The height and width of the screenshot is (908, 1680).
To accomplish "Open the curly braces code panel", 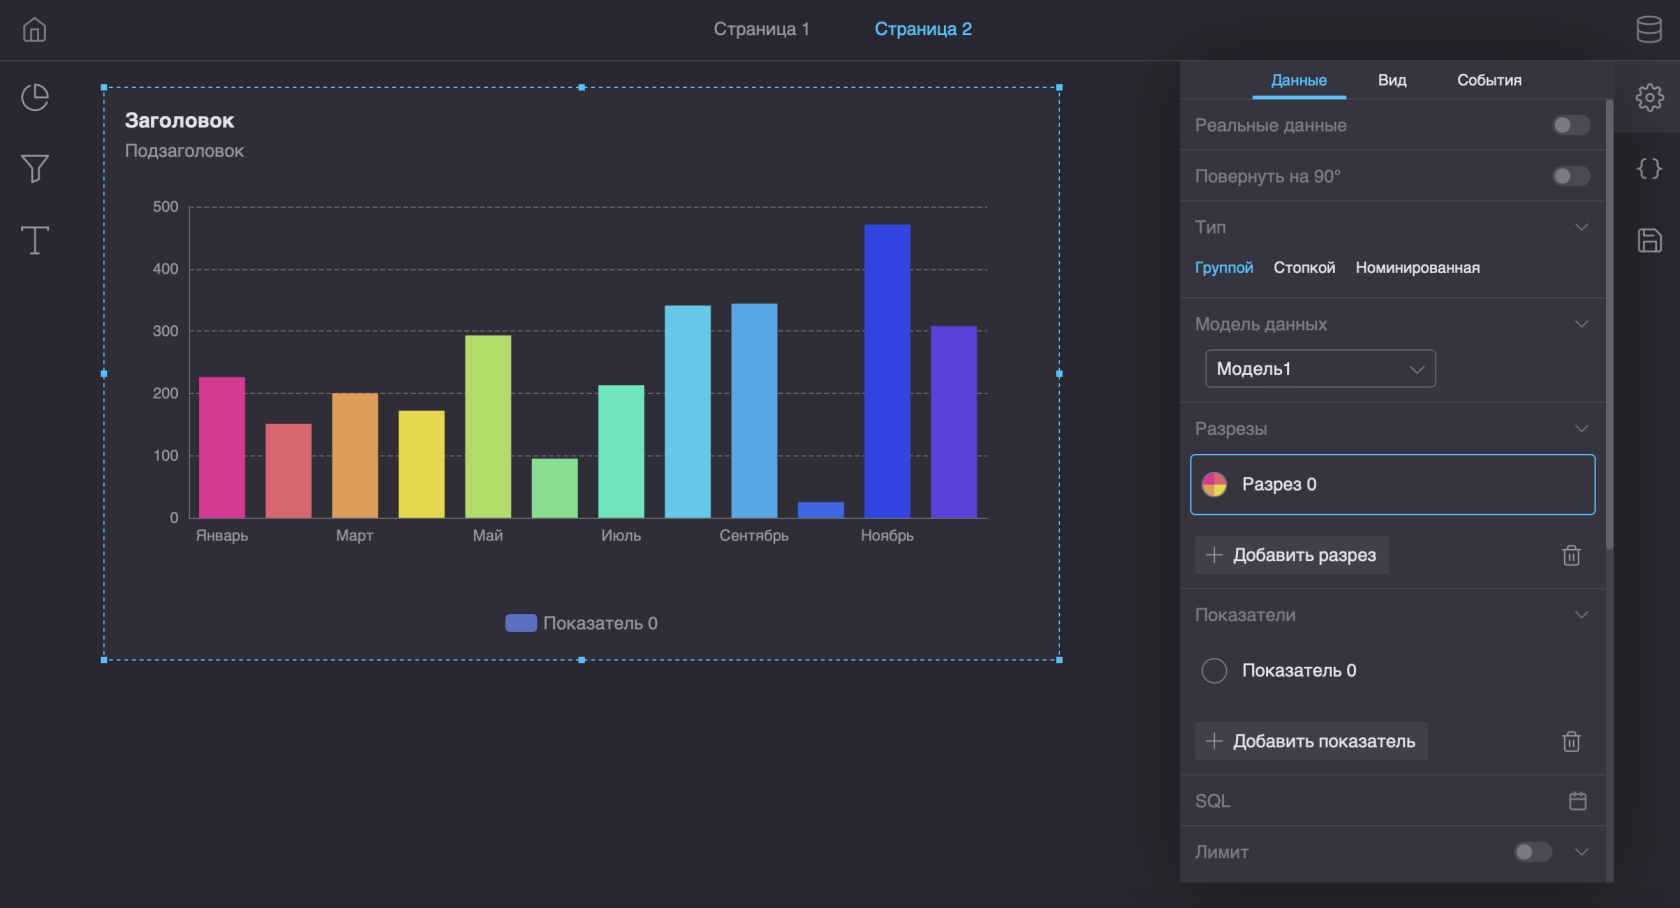I will click(x=1649, y=168).
